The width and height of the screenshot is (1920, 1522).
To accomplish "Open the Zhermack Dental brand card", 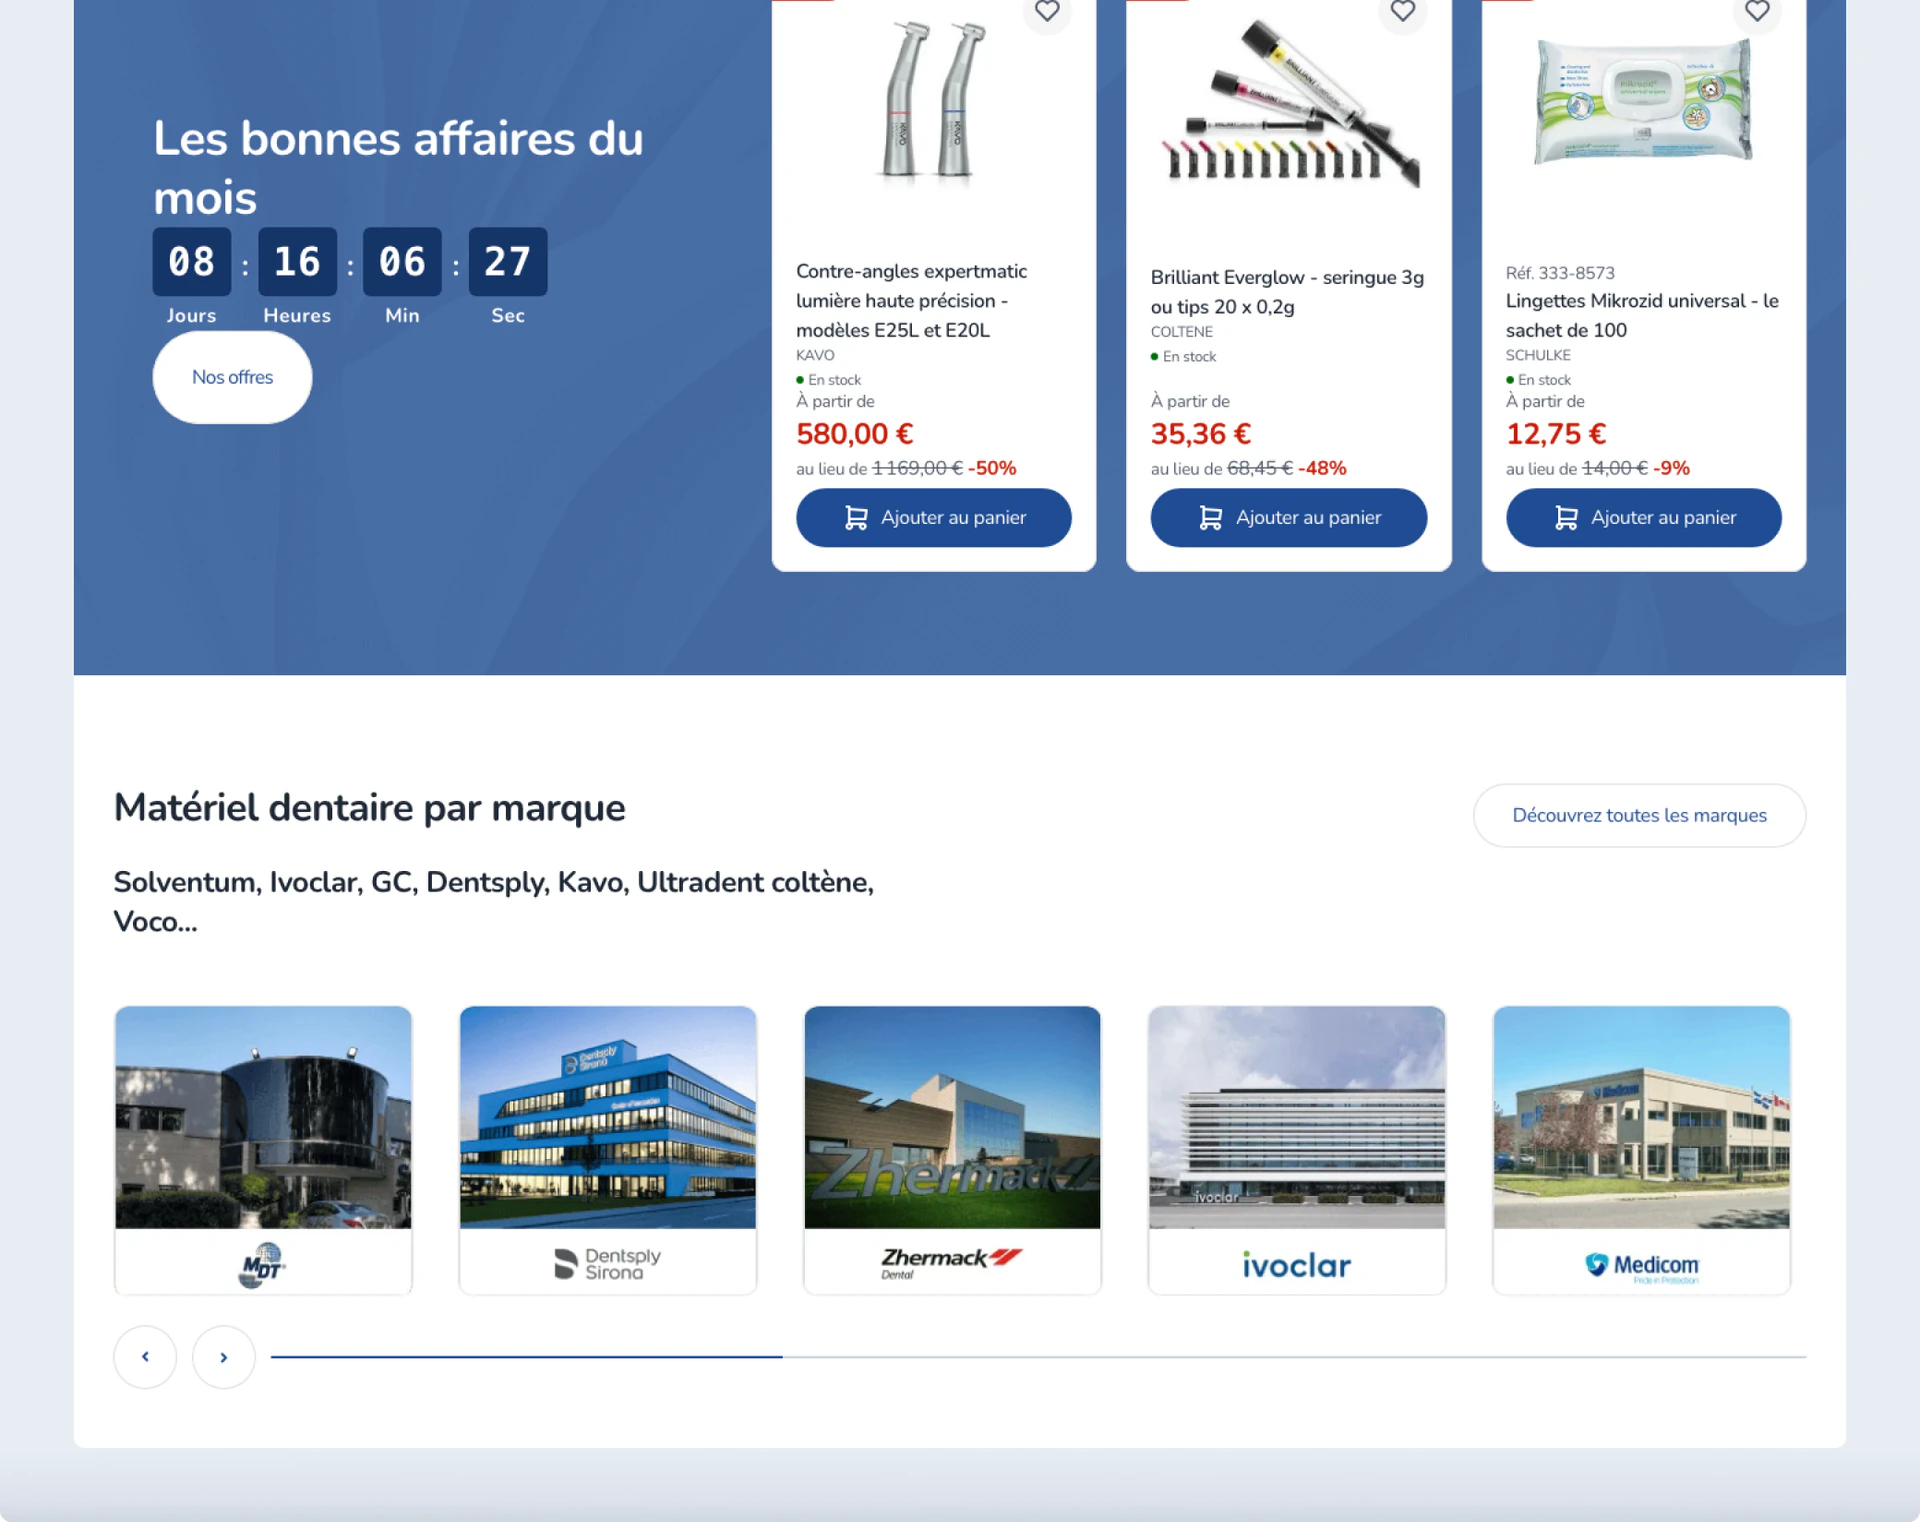I will pyautogui.click(x=952, y=1150).
